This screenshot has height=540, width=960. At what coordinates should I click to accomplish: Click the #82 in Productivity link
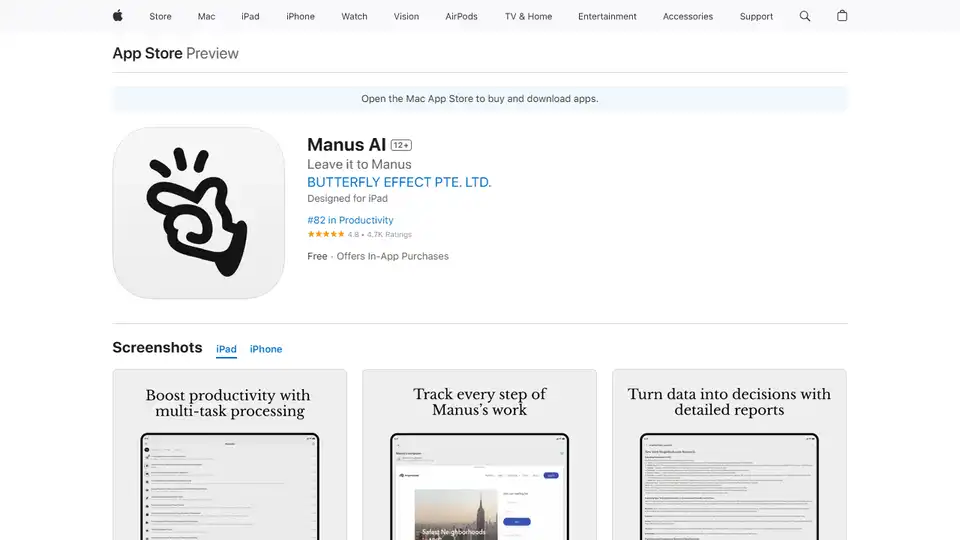pos(350,220)
